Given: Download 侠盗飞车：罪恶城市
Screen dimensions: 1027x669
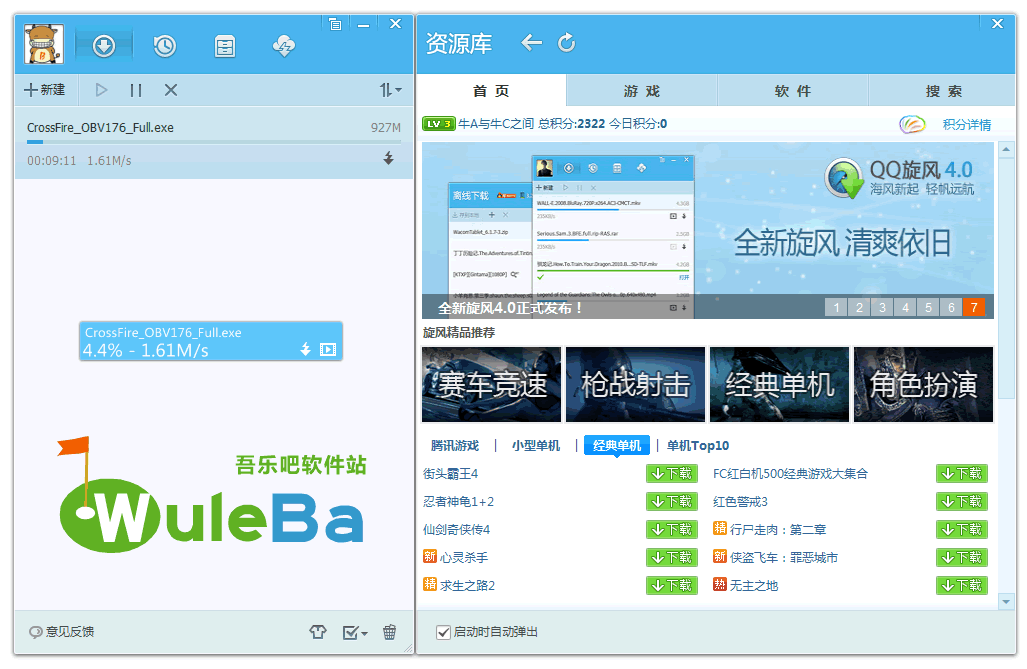Looking at the screenshot, I should click(x=962, y=558).
